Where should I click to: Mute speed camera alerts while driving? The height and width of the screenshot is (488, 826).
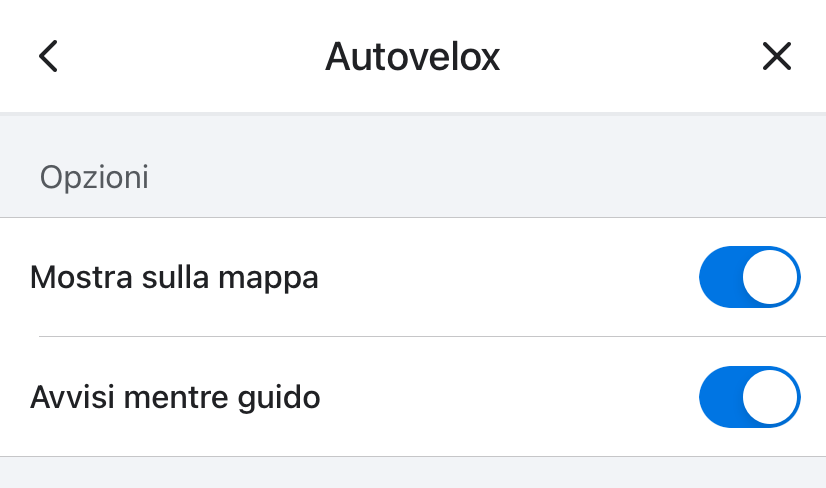tap(749, 397)
